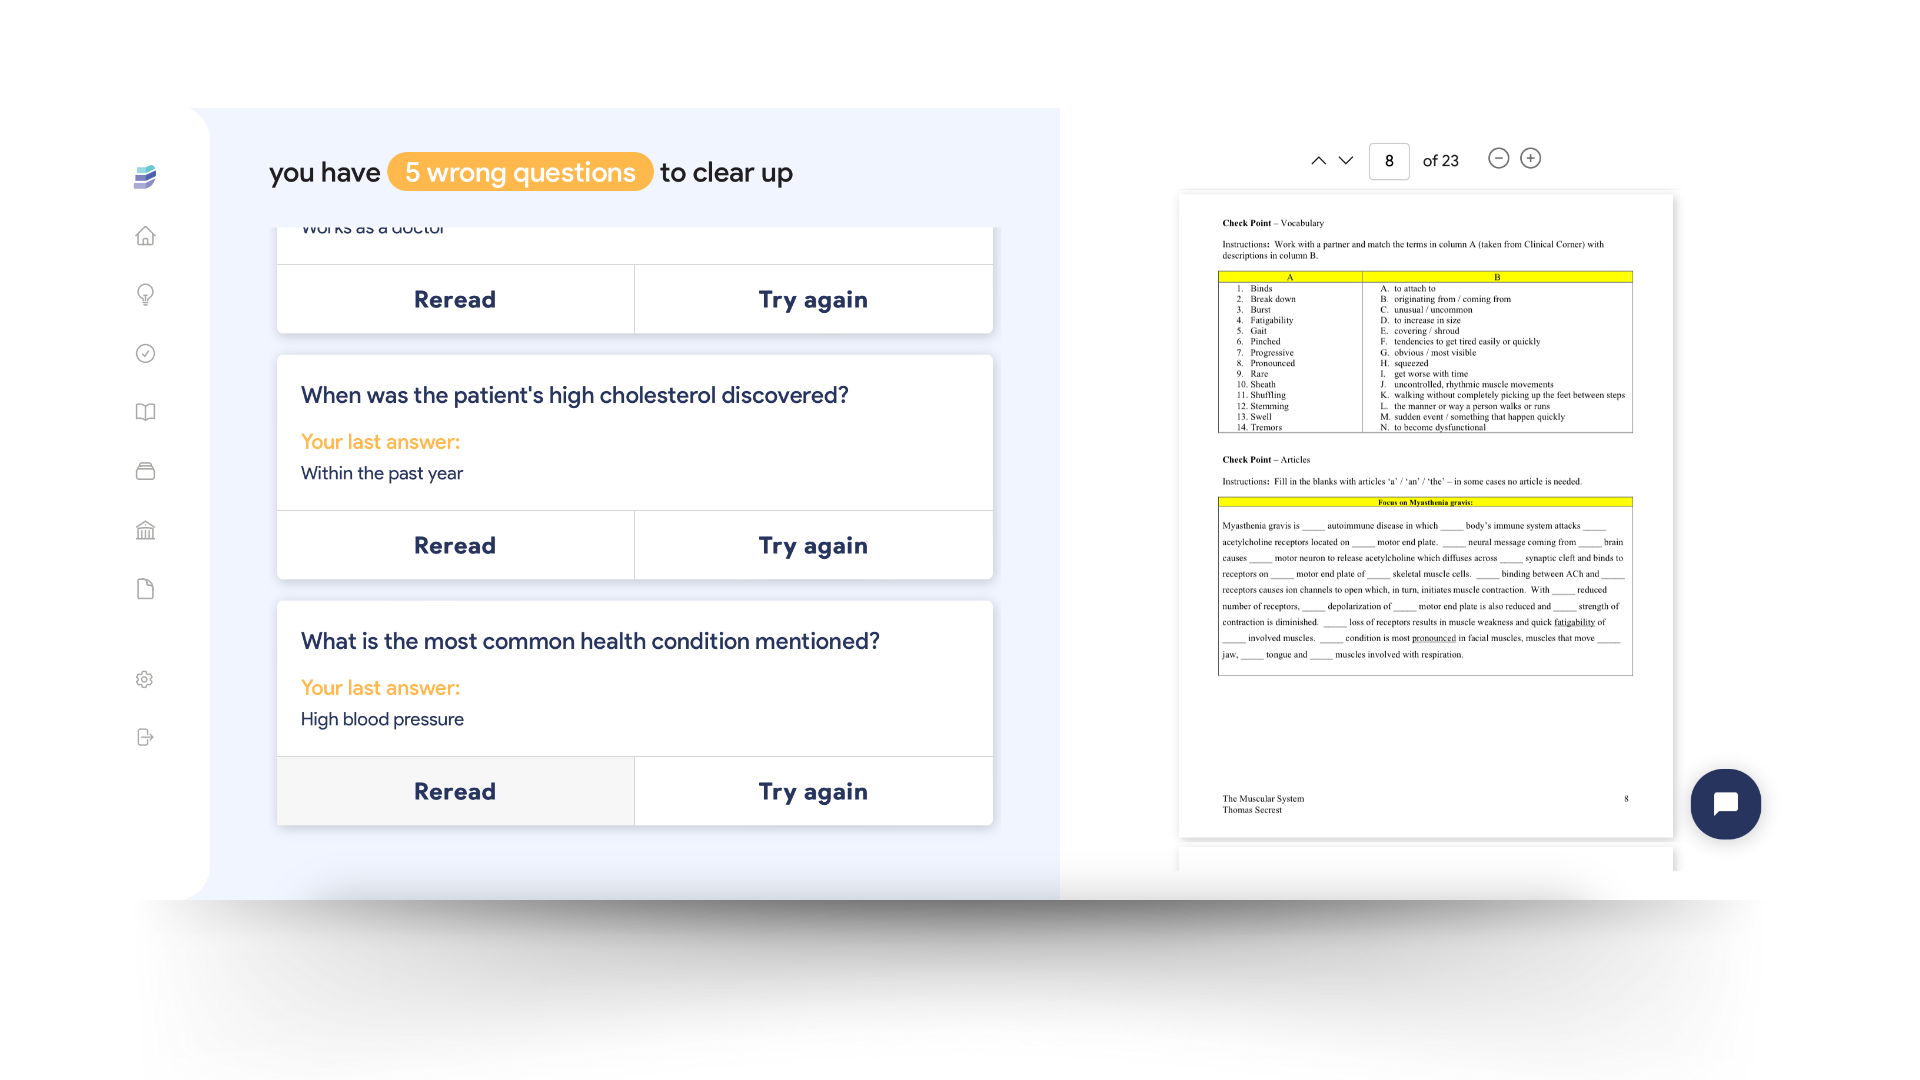The height and width of the screenshot is (1080, 1920).
Task: Go to previous page with up chevron
Action: point(1317,160)
